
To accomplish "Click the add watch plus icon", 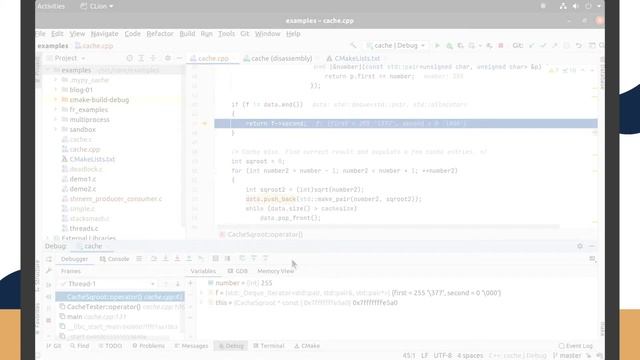I will click(x=190, y=283).
